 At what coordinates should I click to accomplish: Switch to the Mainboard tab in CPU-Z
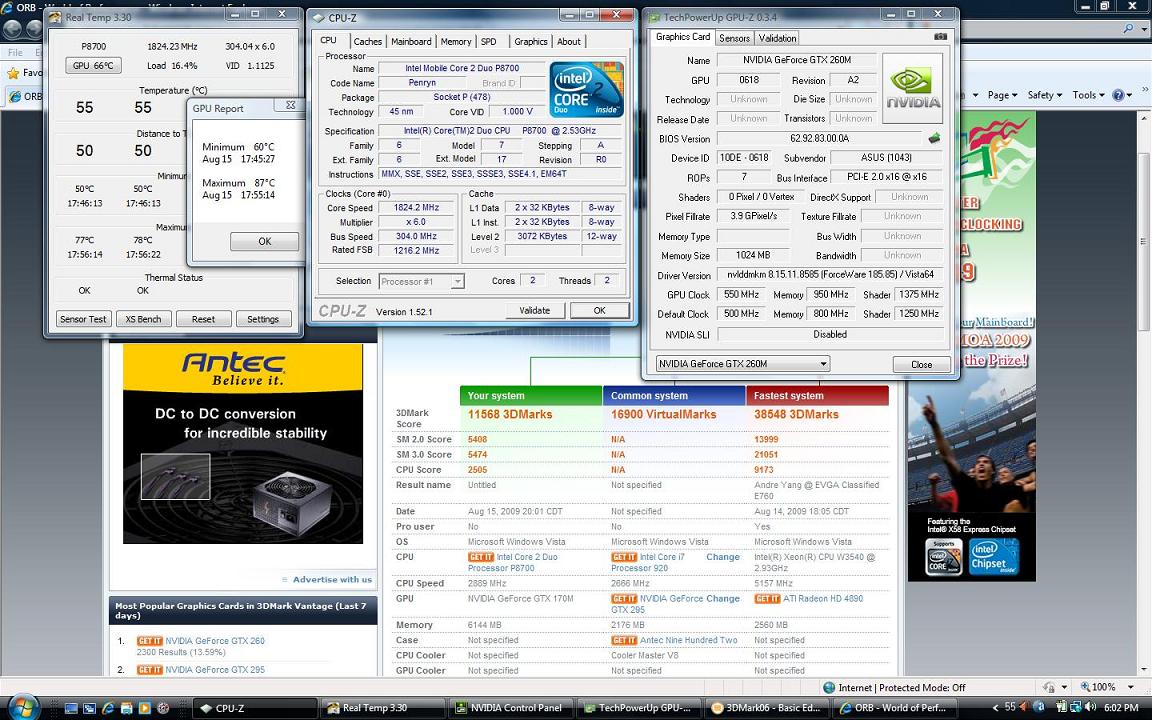click(x=411, y=42)
